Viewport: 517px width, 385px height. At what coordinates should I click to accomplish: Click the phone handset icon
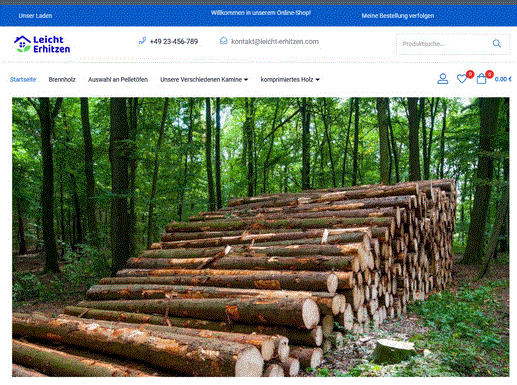click(142, 41)
